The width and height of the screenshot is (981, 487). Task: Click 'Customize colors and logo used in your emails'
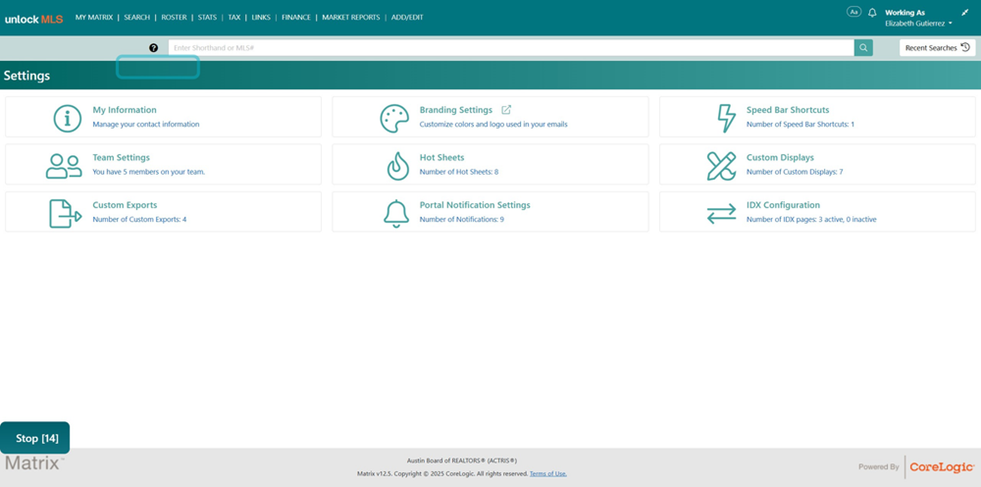(494, 124)
